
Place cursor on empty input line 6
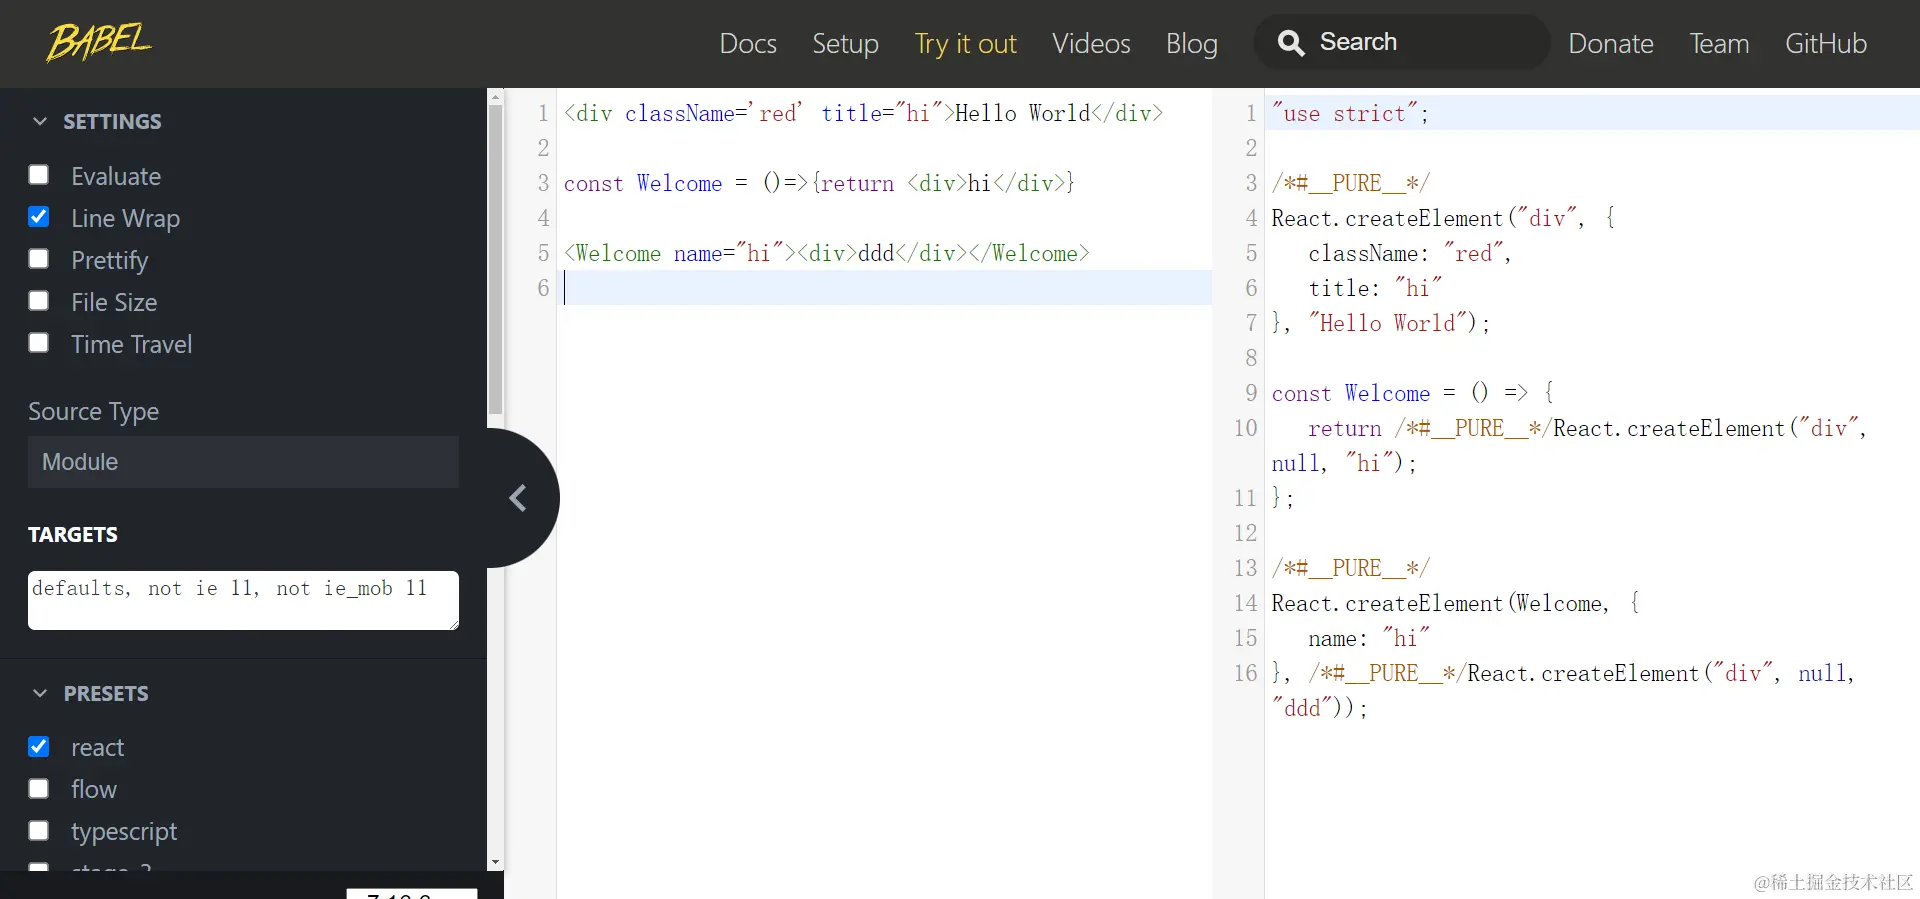pos(887,288)
